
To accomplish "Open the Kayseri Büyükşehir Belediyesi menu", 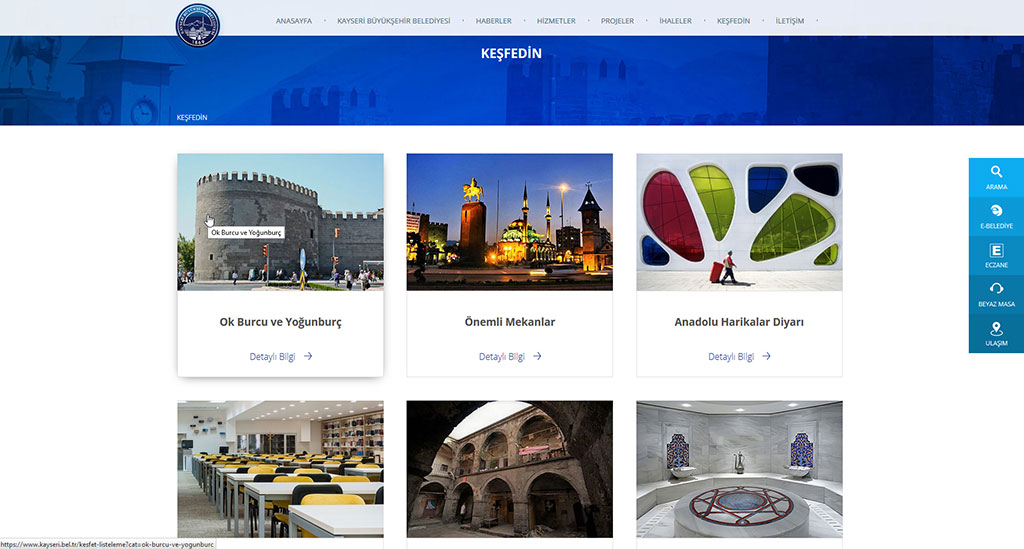I will 393,21.
